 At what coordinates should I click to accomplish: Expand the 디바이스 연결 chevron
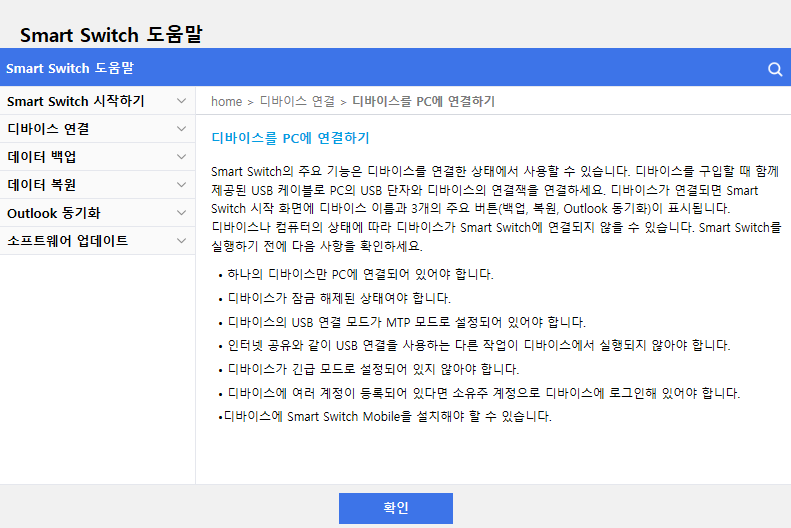[182, 129]
